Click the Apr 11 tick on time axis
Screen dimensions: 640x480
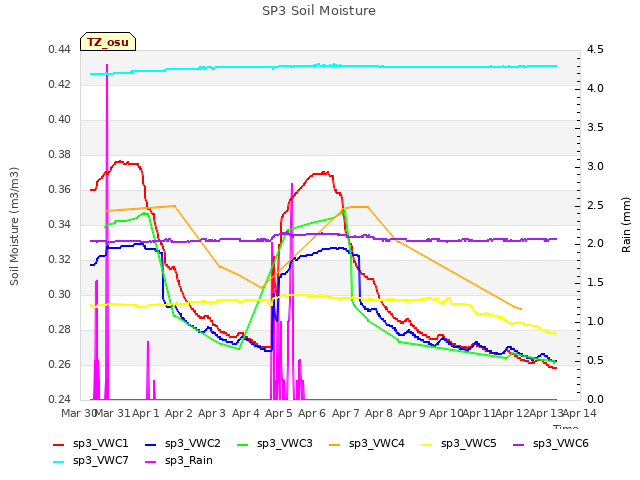click(479, 413)
